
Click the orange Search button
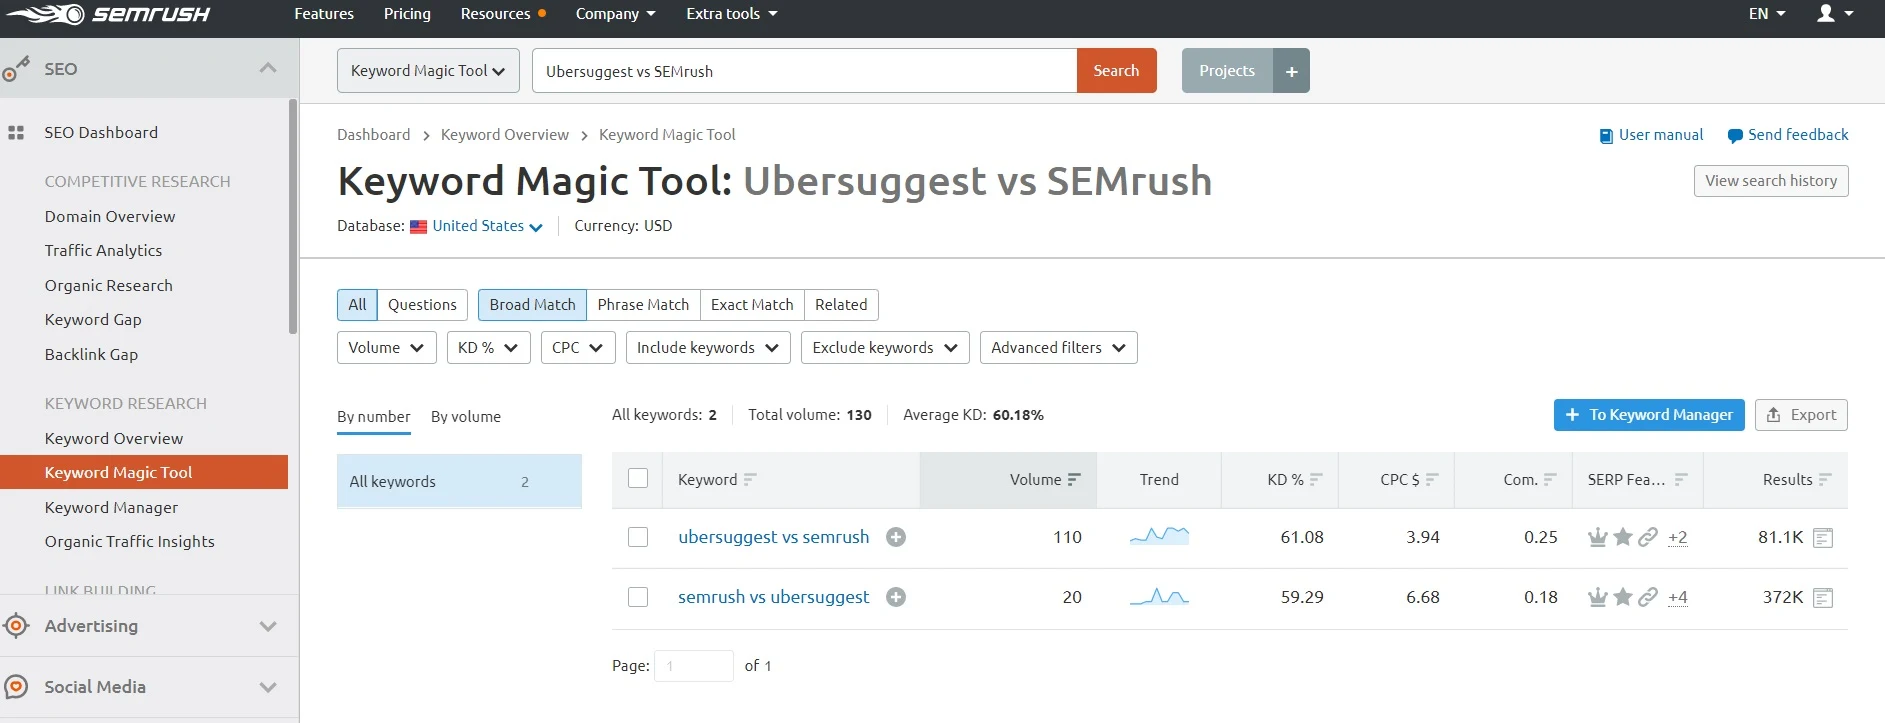point(1116,71)
